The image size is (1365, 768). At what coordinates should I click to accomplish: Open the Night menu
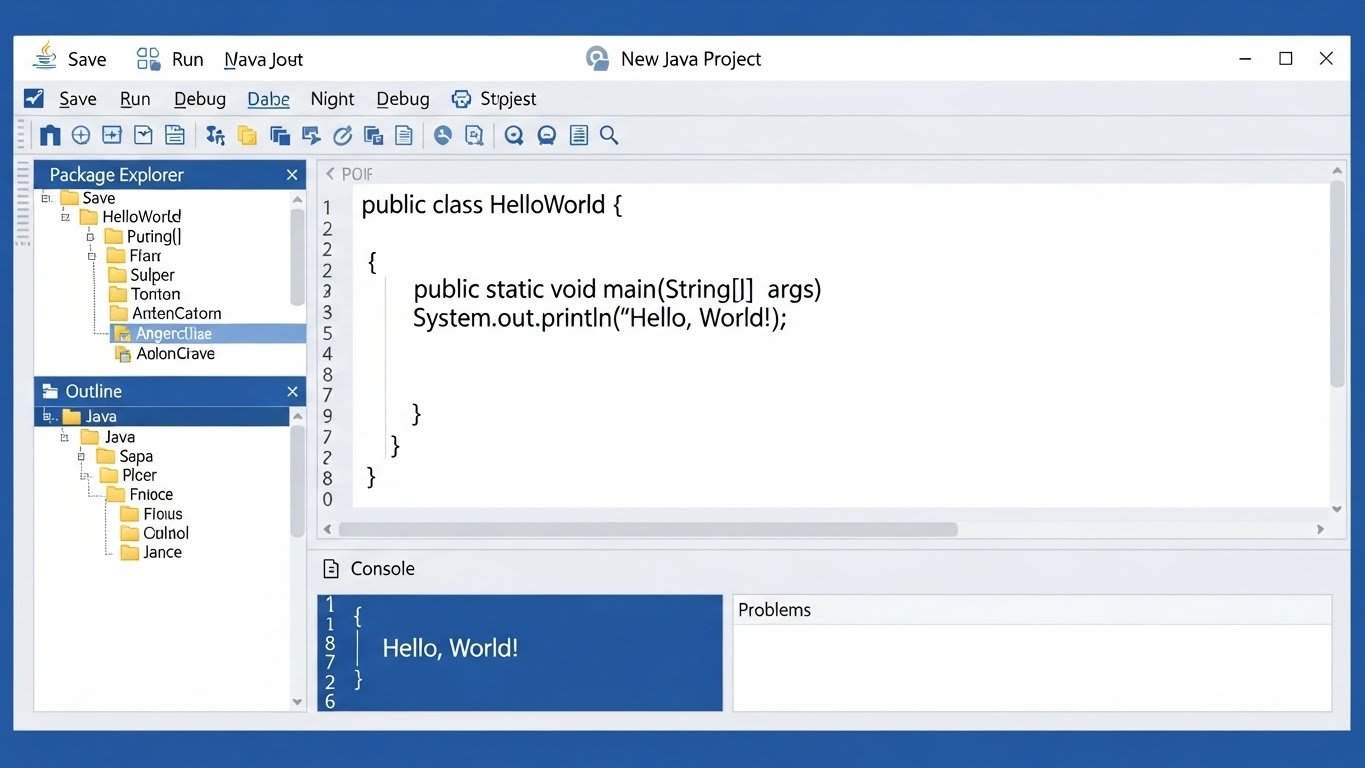click(x=332, y=99)
